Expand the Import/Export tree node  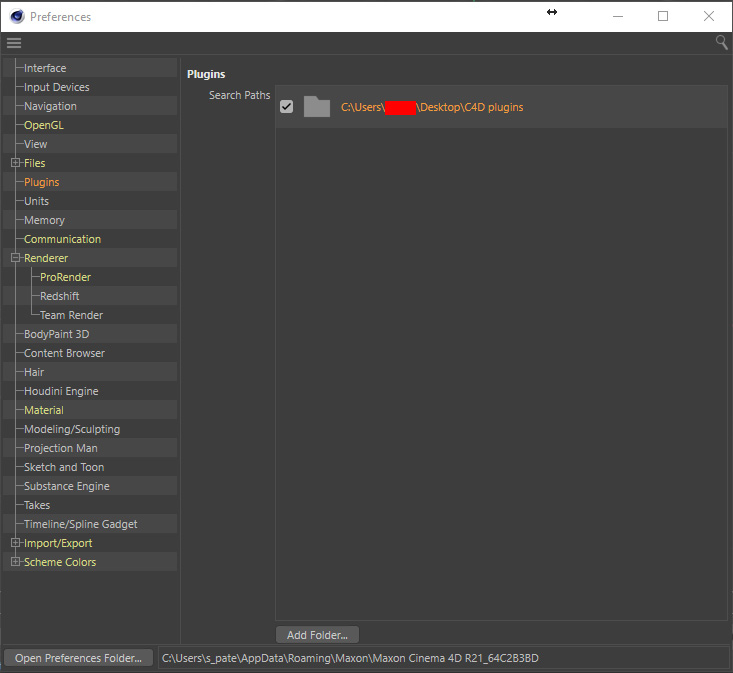pyautogui.click(x=15, y=543)
